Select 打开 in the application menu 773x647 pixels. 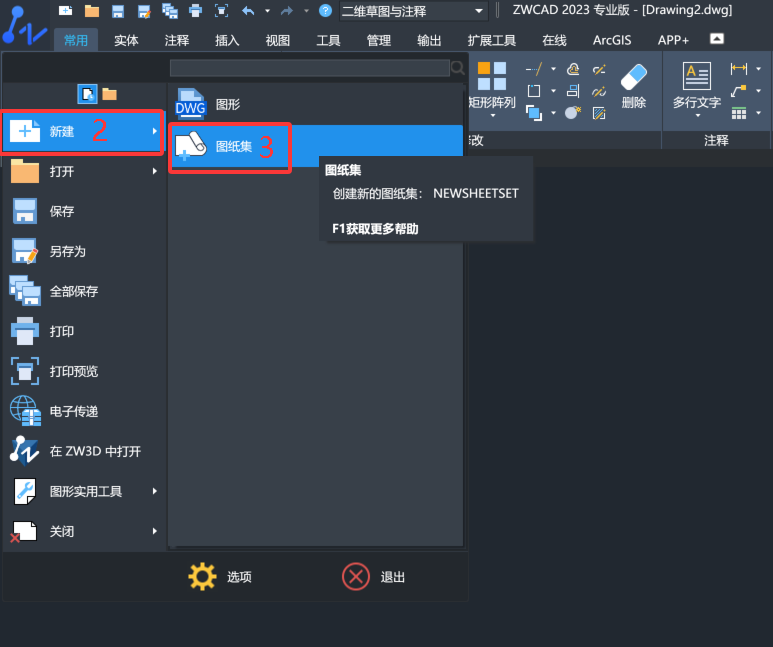83,171
